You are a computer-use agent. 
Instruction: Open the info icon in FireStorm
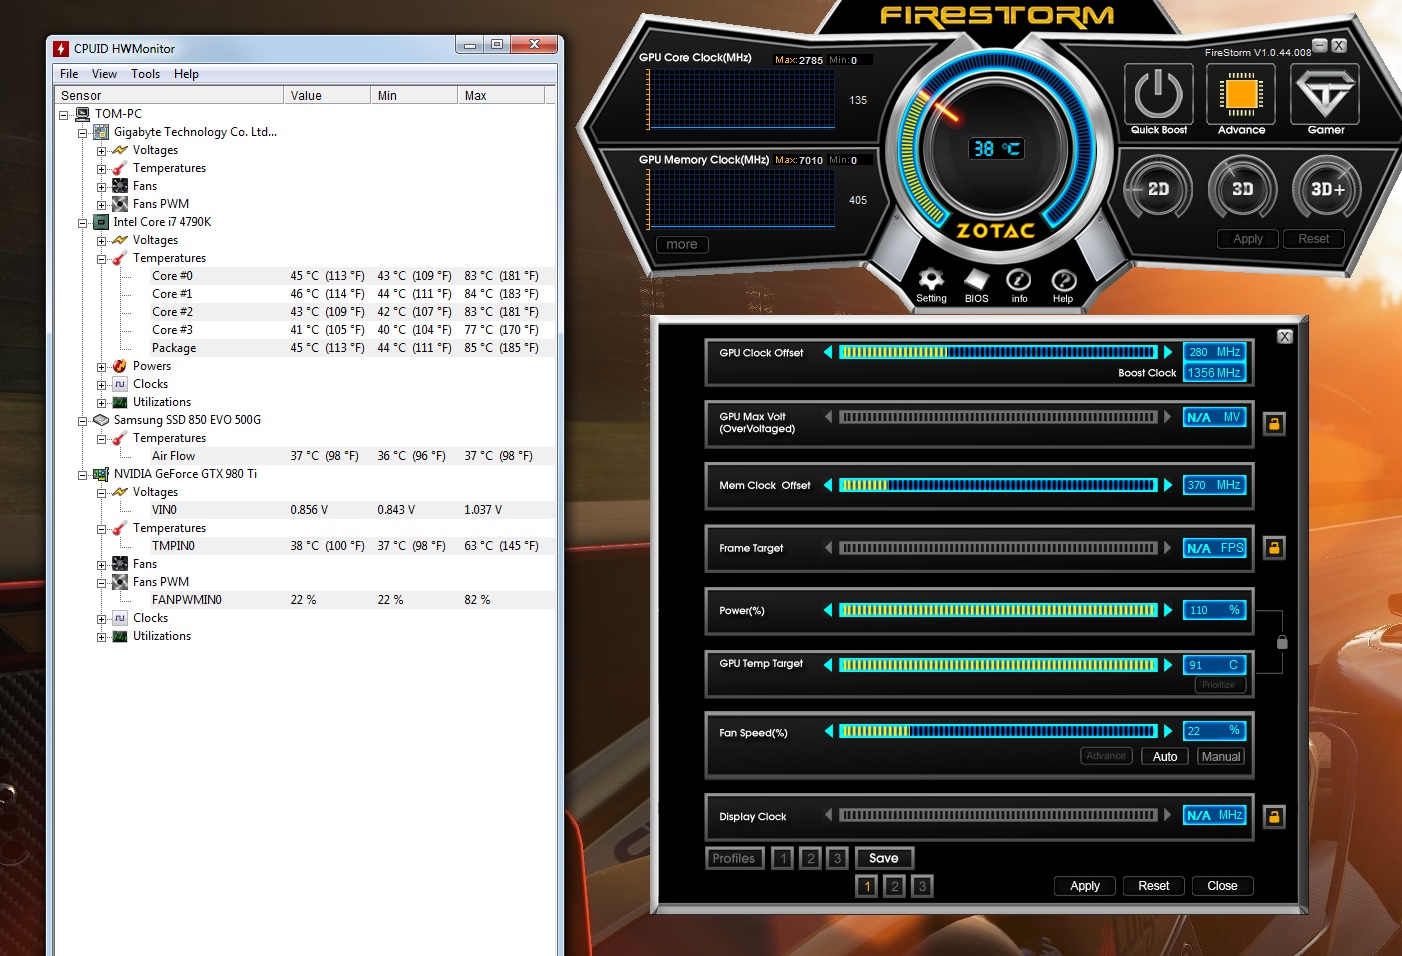1019,280
